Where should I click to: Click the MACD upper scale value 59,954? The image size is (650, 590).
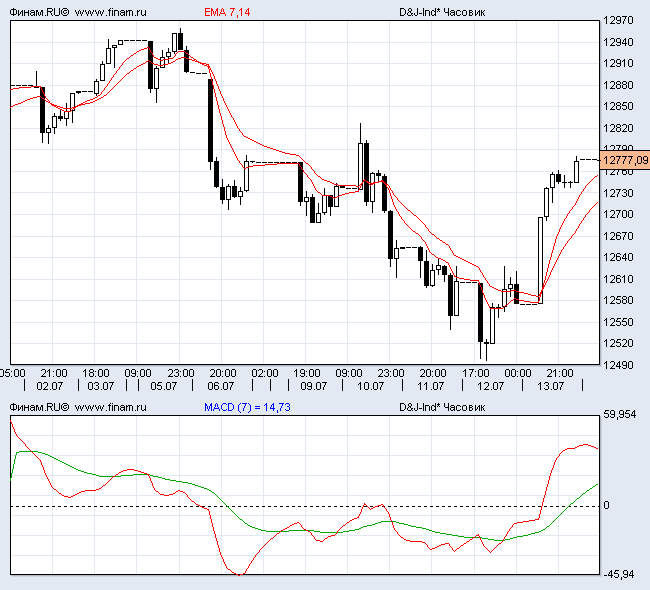click(x=619, y=414)
